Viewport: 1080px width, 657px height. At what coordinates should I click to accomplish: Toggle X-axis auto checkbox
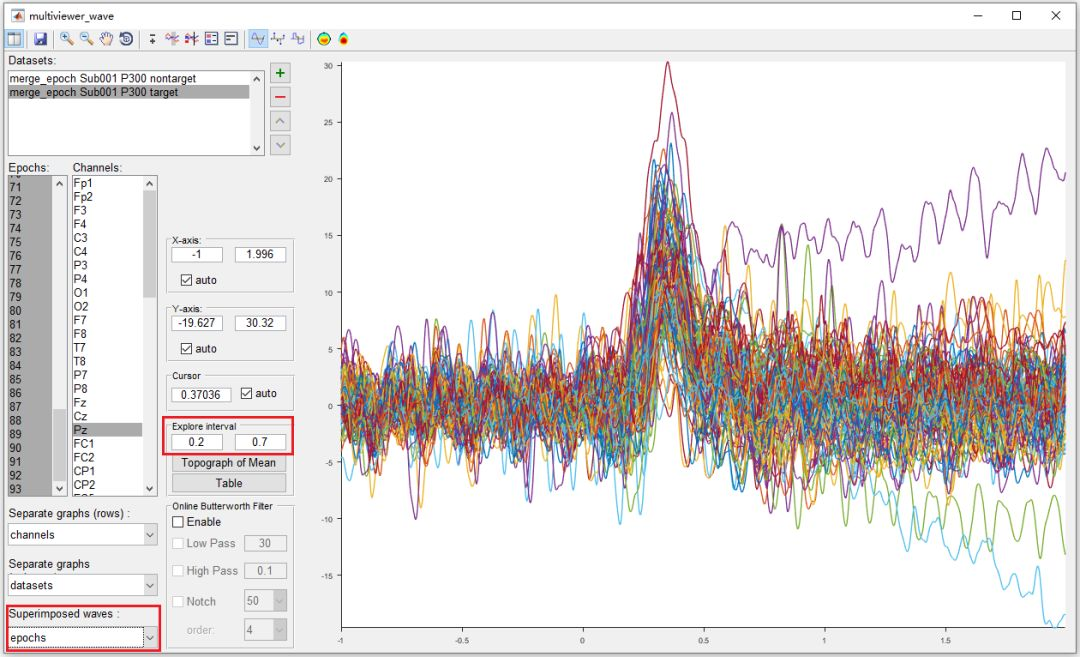186,280
